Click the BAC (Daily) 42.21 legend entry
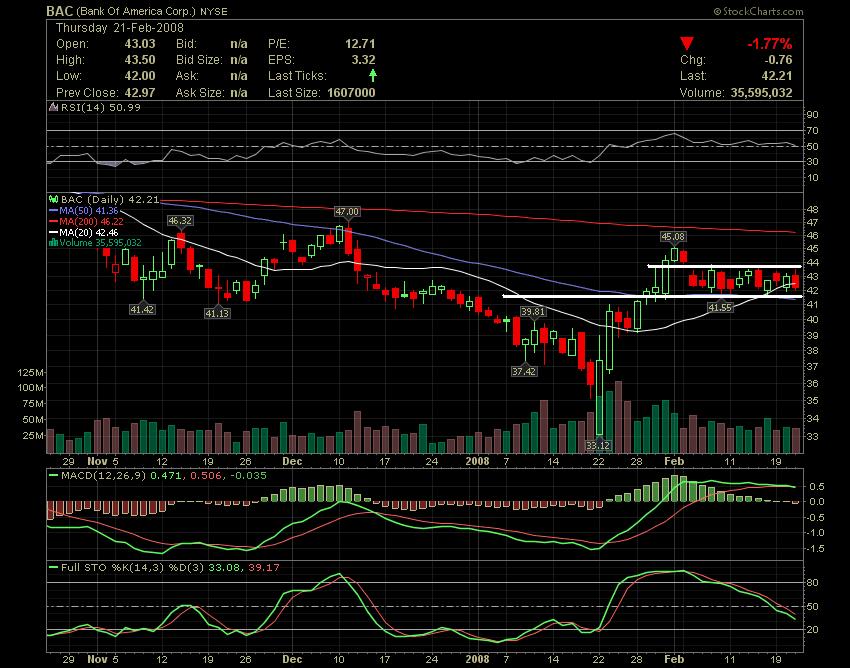850x668 pixels. click(110, 200)
